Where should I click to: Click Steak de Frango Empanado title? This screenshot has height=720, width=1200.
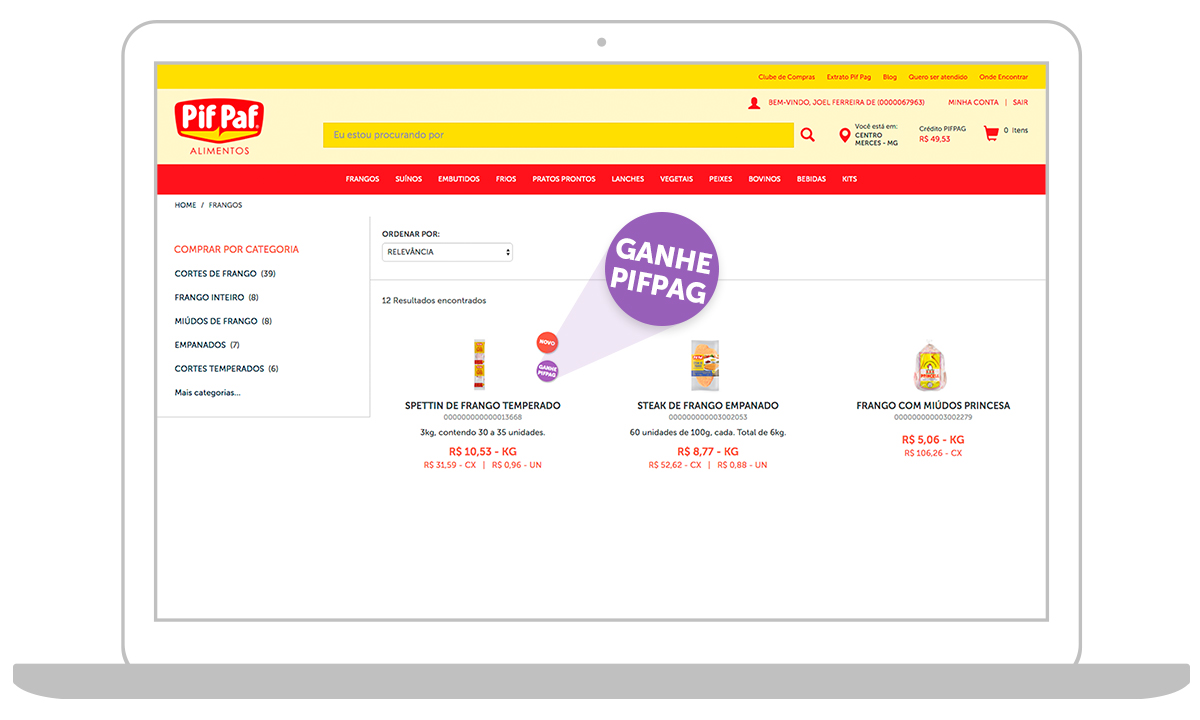tap(708, 406)
